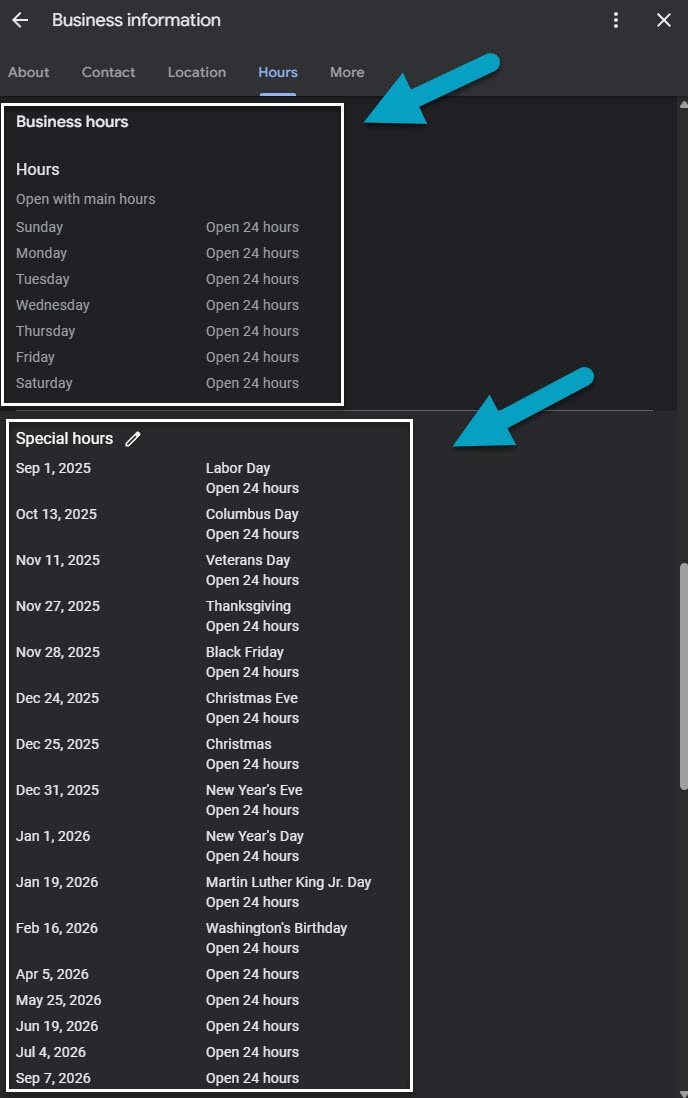This screenshot has width=688, height=1098.
Task: Open the Contact tab
Action: click(108, 72)
